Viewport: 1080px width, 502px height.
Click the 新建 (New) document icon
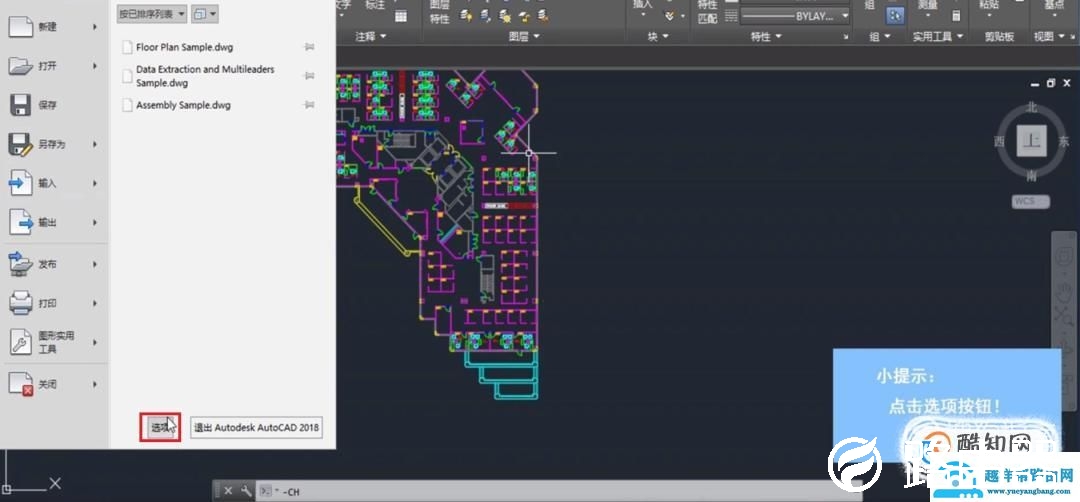(22, 27)
